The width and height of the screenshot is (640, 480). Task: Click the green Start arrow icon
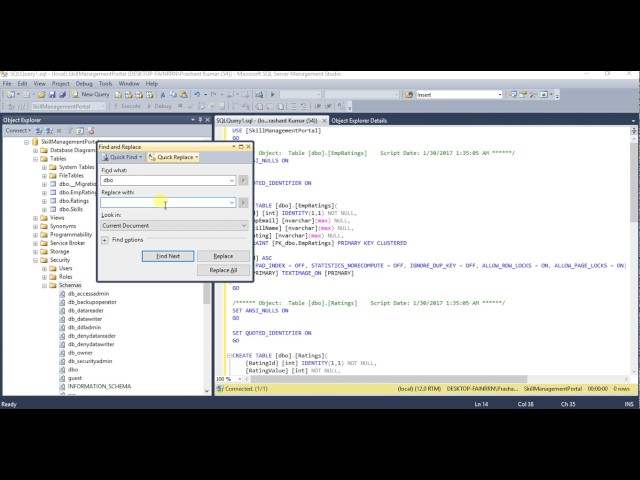pos(272,95)
